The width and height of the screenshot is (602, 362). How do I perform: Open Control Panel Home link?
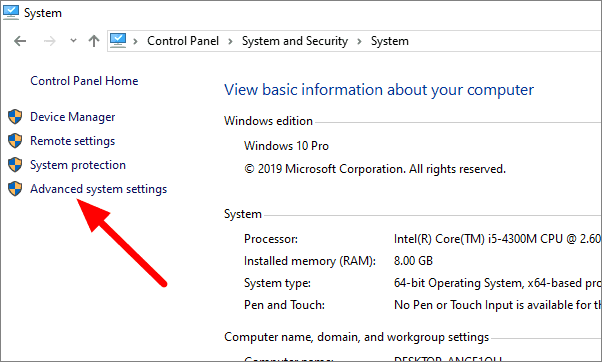(x=84, y=81)
